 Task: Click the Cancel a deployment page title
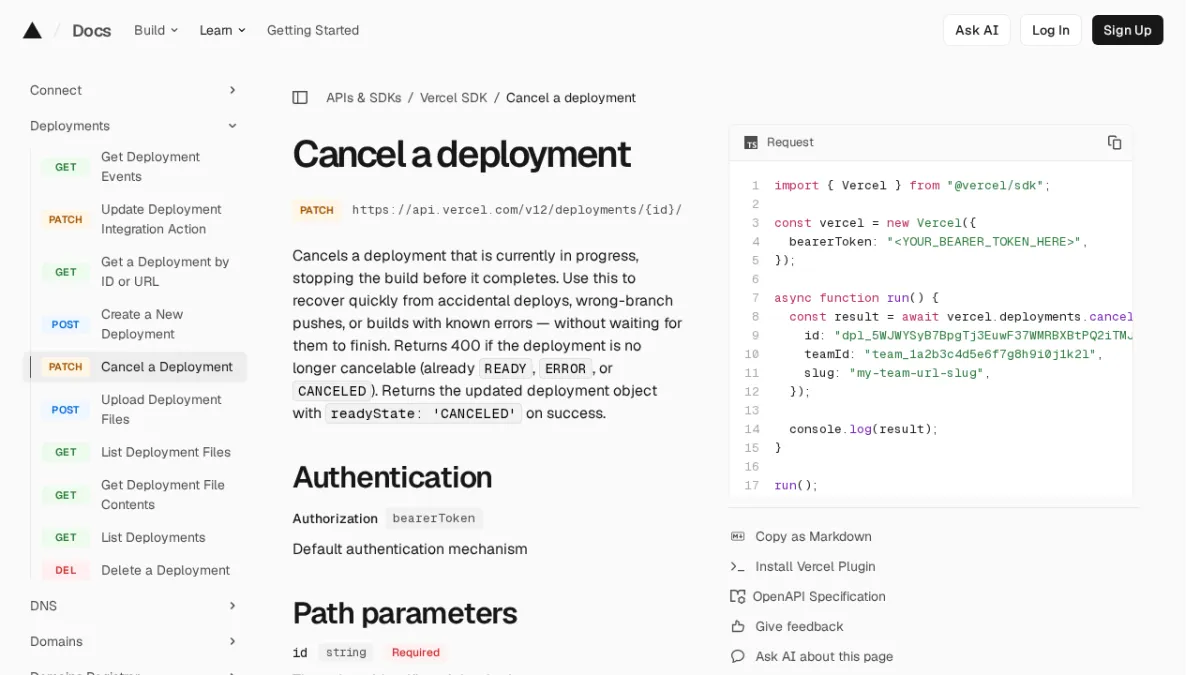point(461,155)
